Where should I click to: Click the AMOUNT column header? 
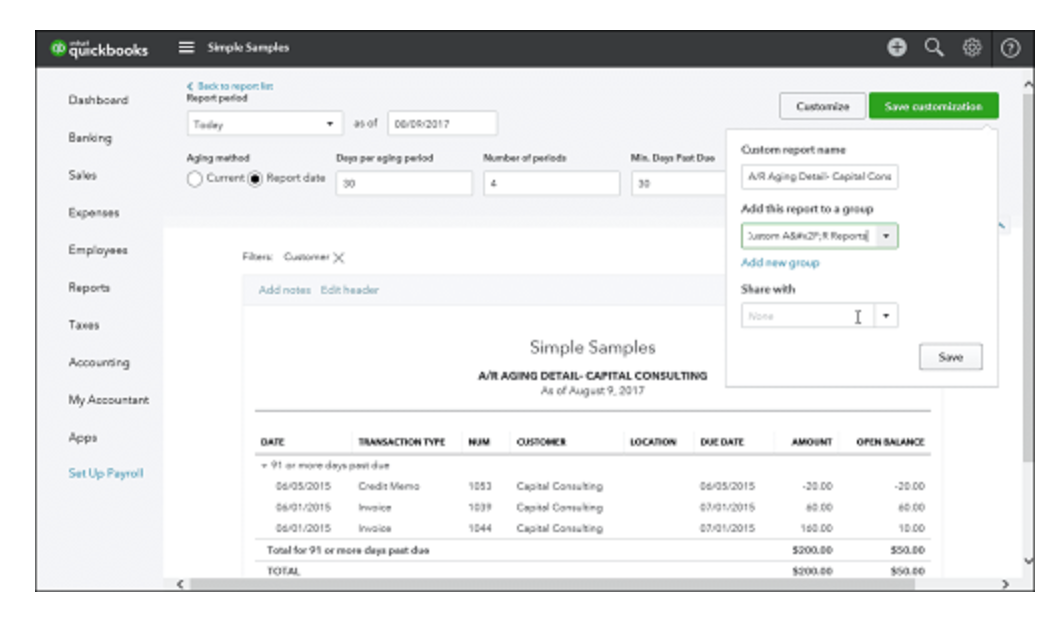812,442
